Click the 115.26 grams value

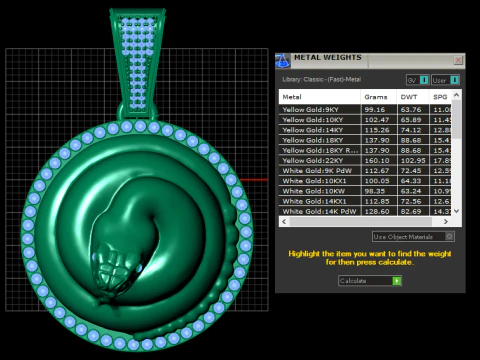[377, 130]
